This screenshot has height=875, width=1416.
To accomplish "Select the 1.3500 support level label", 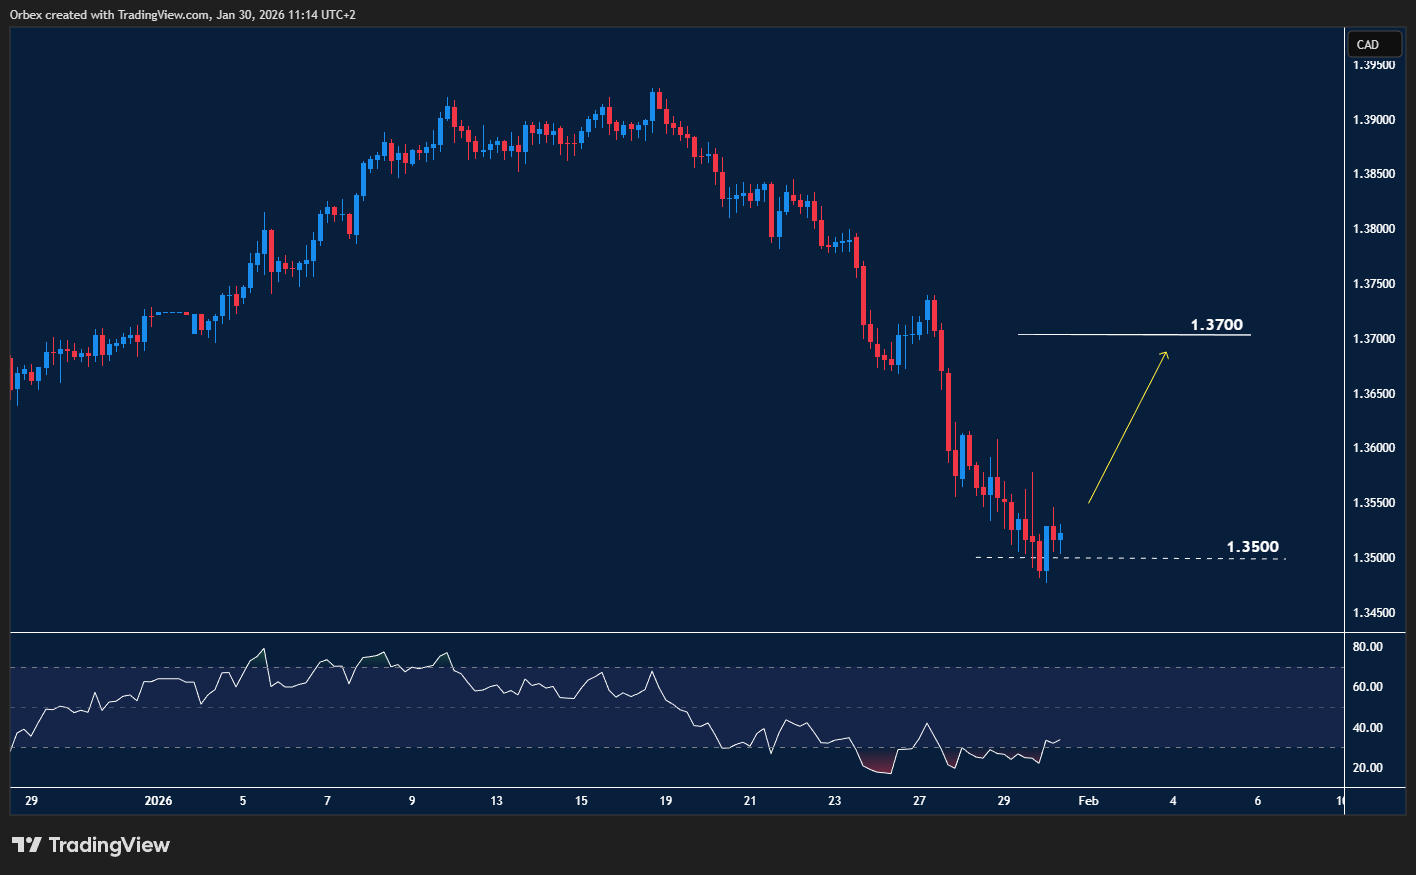I will [x=1252, y=546].
